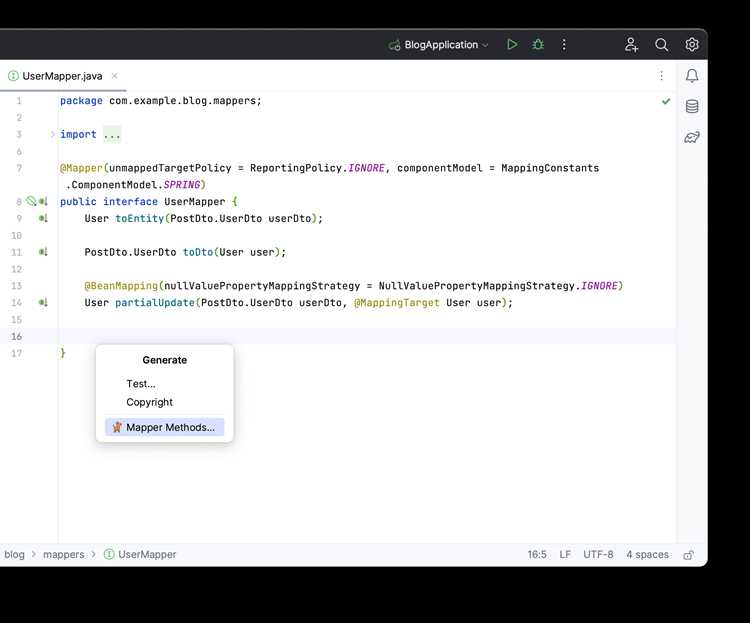The height and width of the screenshot is (623, 750).
Task: Toggle the read-only lock icon in status bar
Action: 688,555
